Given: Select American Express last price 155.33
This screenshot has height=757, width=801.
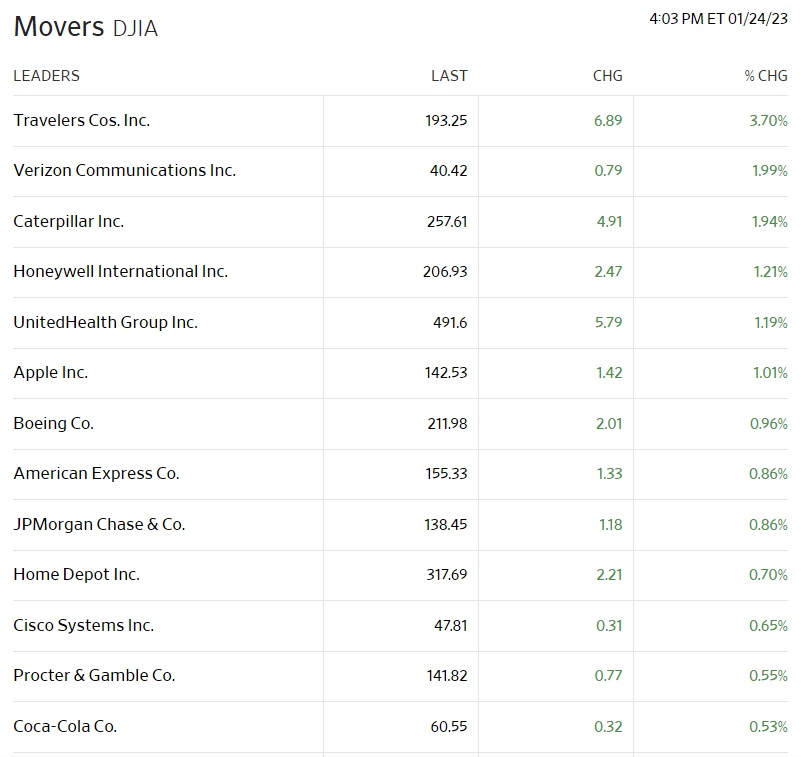Looking at the screenshot, I should pyautogui.click(x=446, y=474).
